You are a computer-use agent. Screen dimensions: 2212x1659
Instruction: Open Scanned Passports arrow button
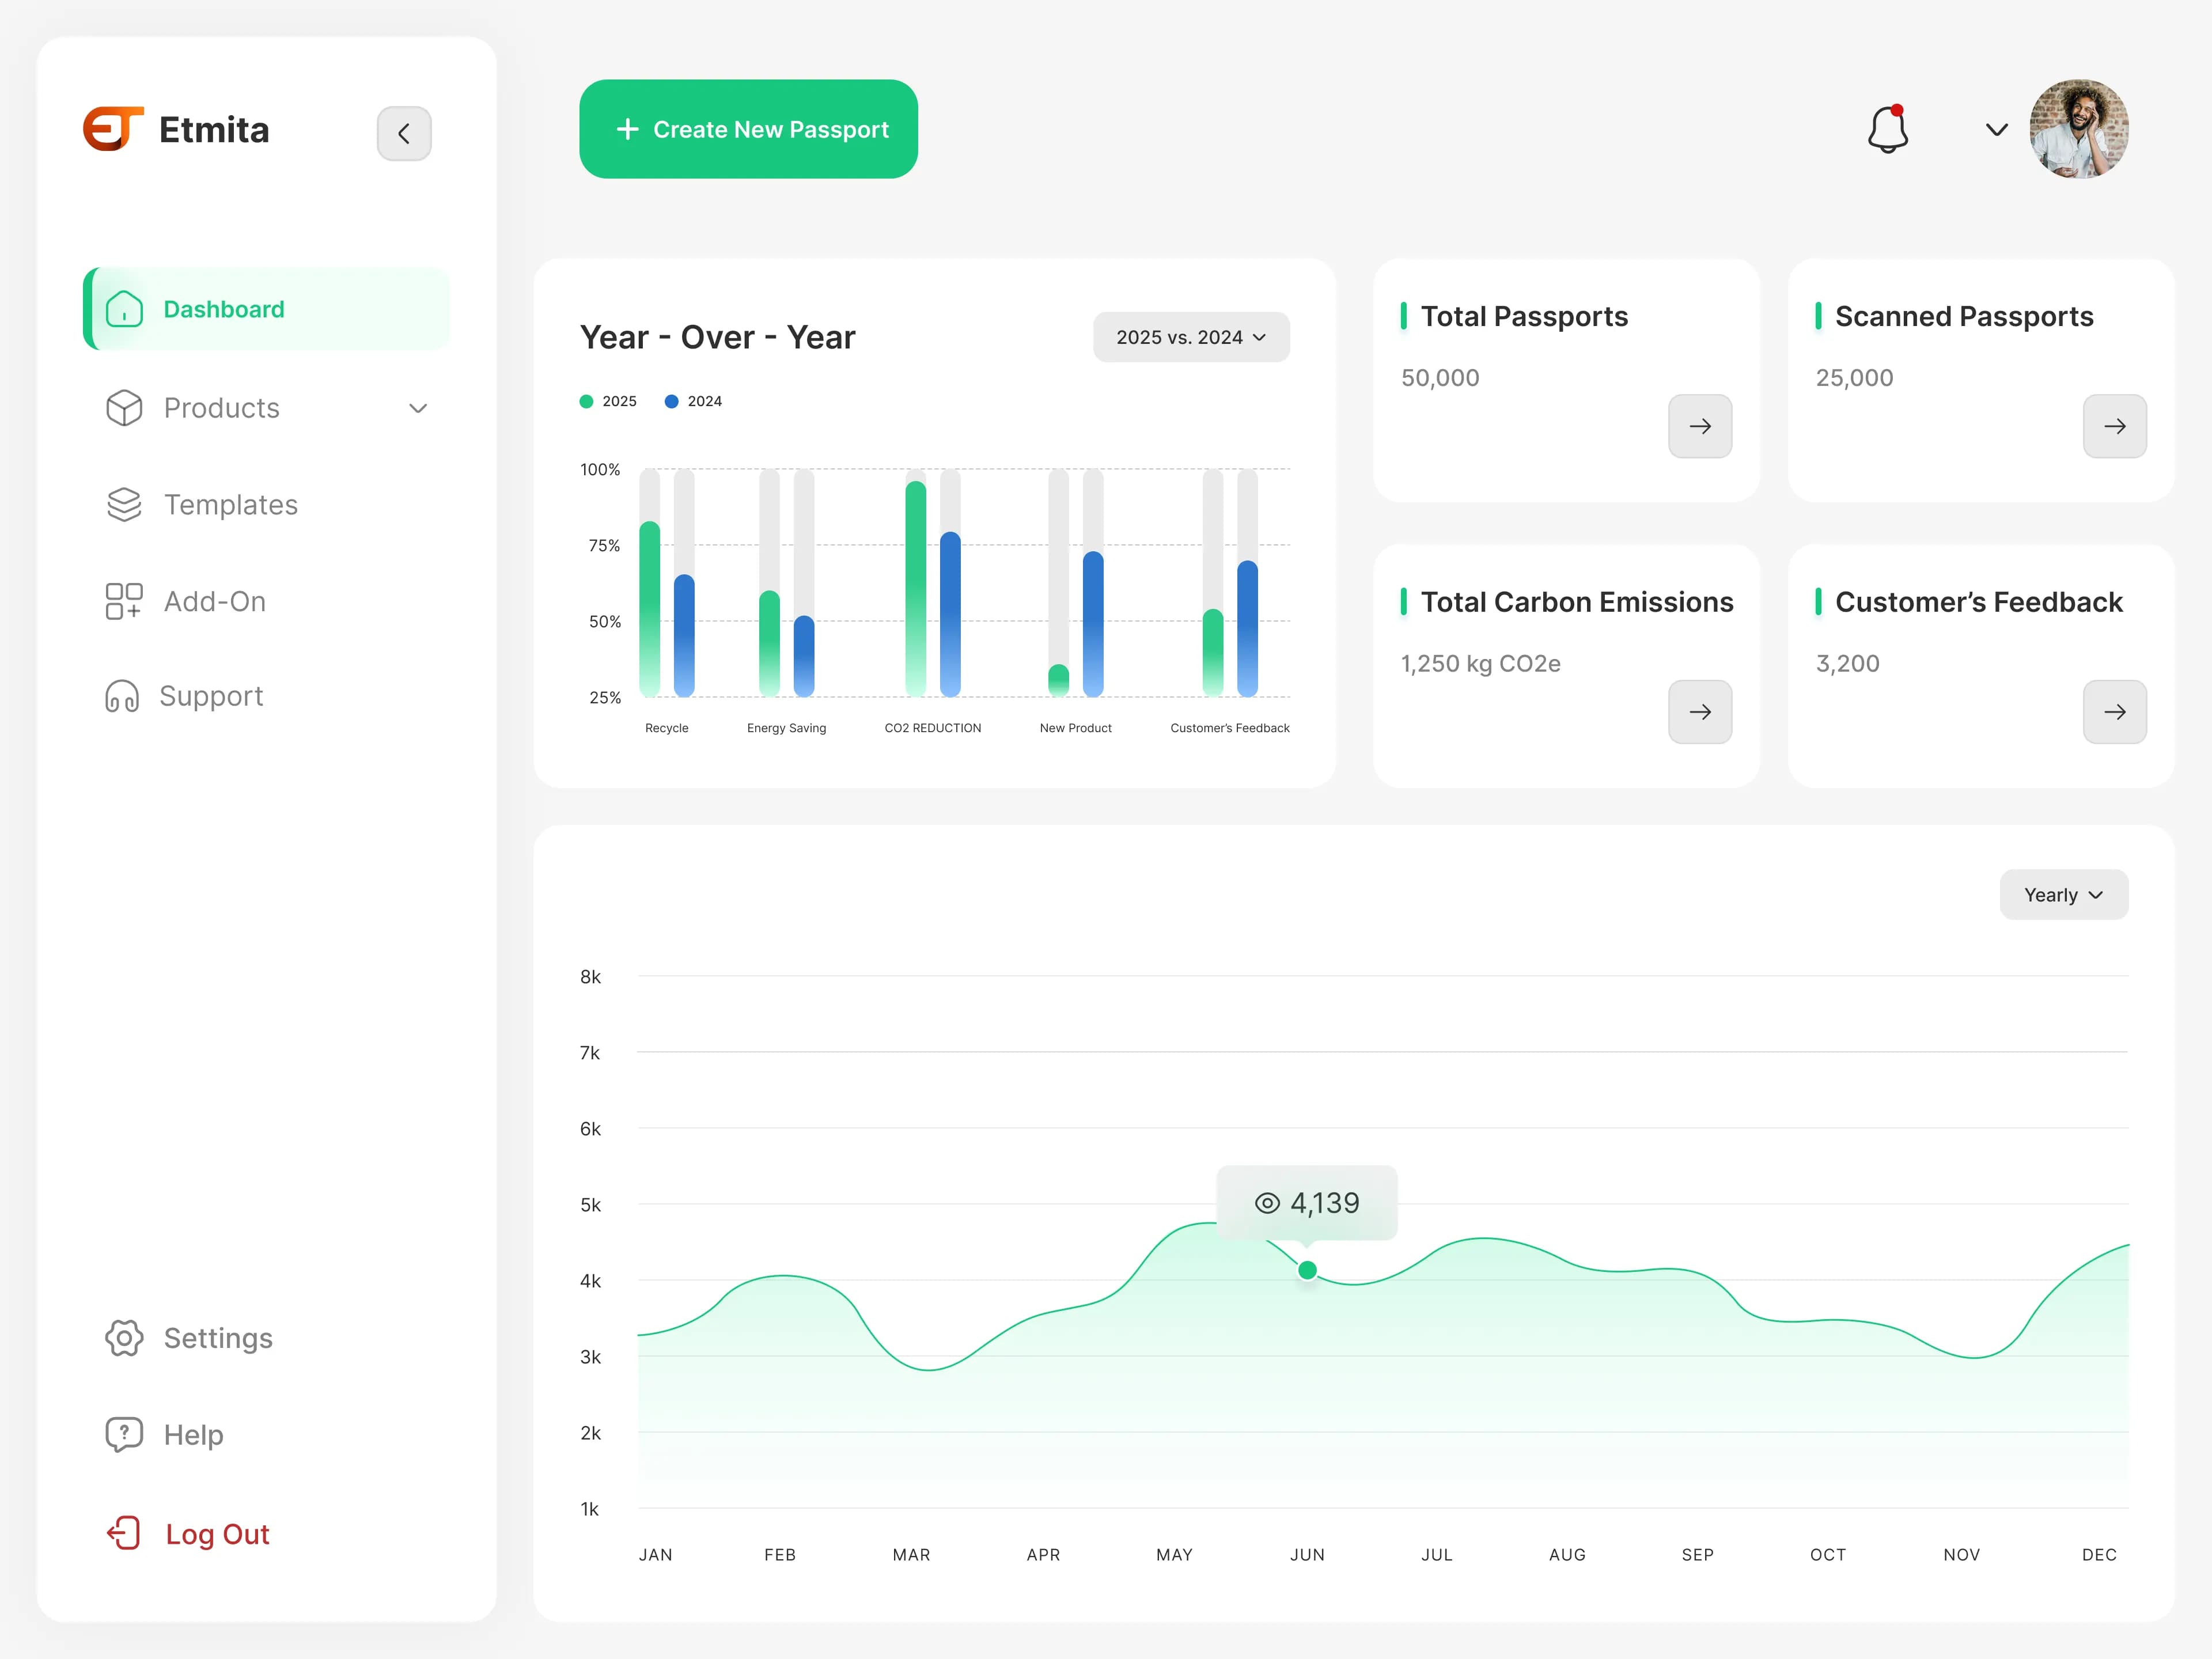point(2115,426)
